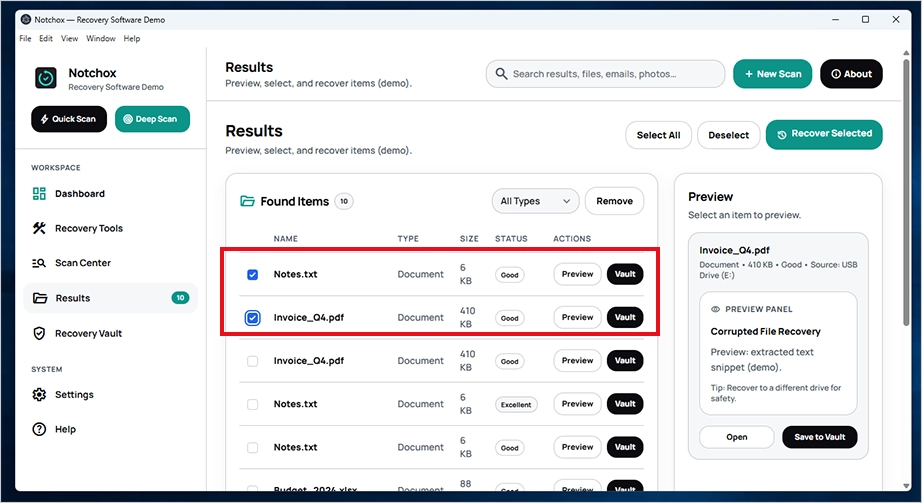The width and height of the screenshot is (922, 503).
Task: Open the Window menu
Action: point(101,38)
